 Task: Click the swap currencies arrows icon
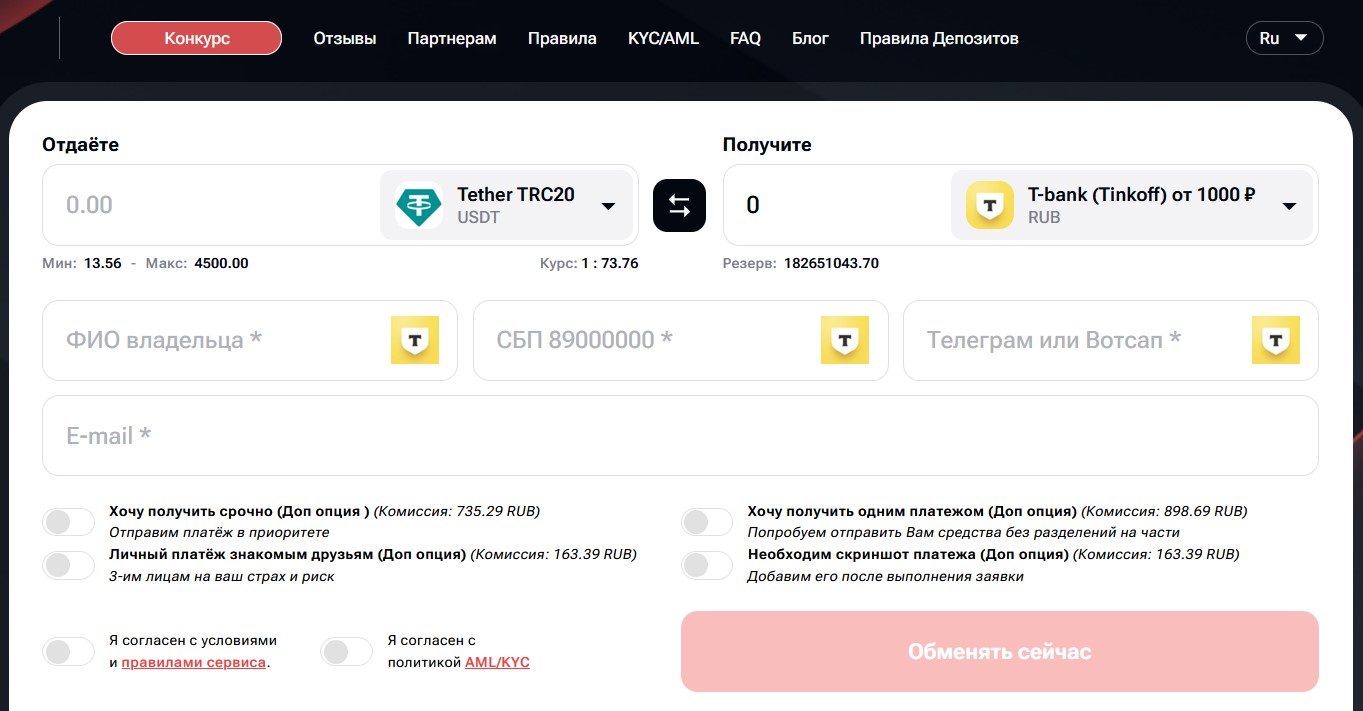pyautogui.click(x=679, y=205)
